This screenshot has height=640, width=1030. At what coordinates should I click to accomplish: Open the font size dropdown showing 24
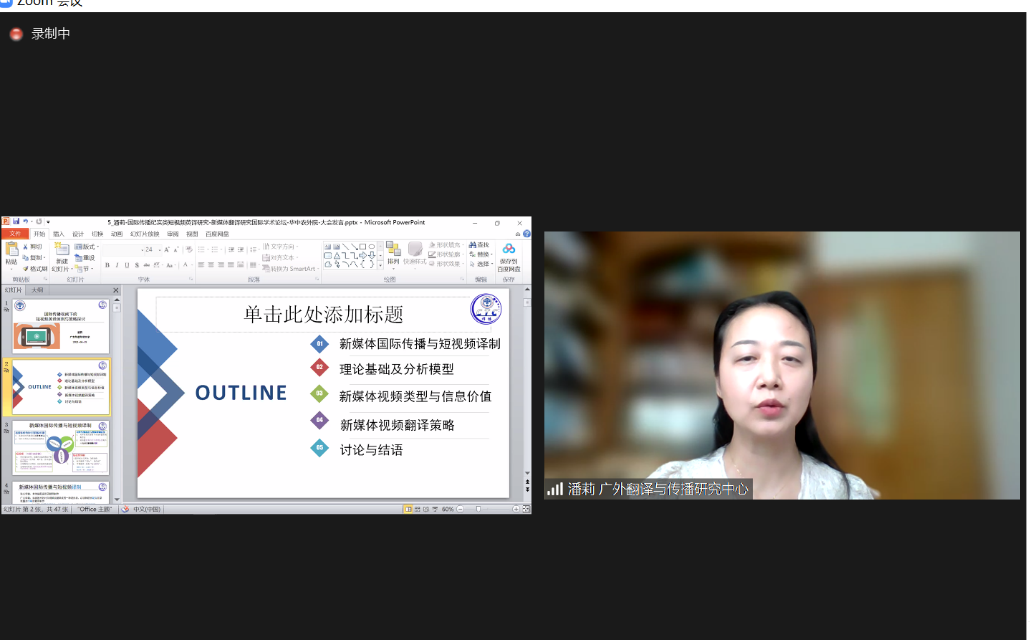click(x=150, y=249)
